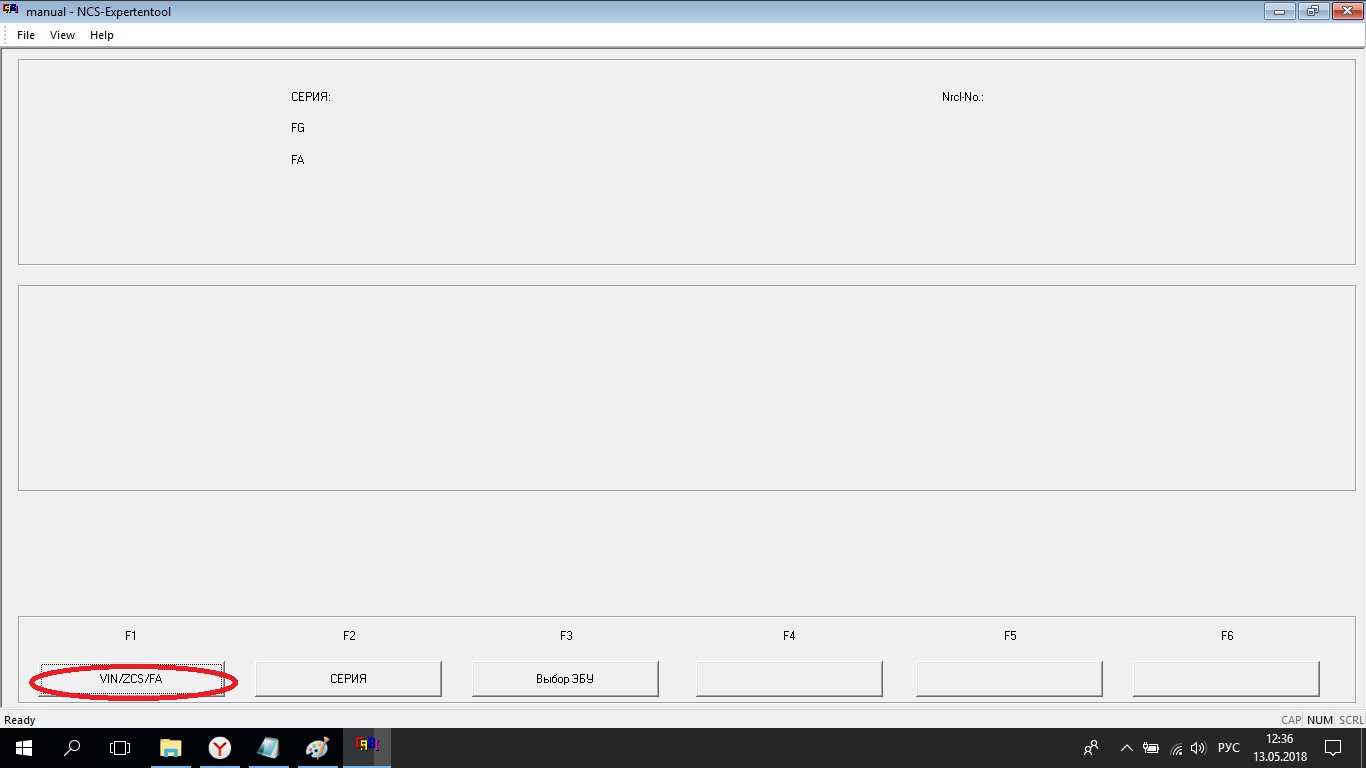This screenshot has width=1366, height=768.
Task: Click the volume speaker icon
Action: 1198,748
